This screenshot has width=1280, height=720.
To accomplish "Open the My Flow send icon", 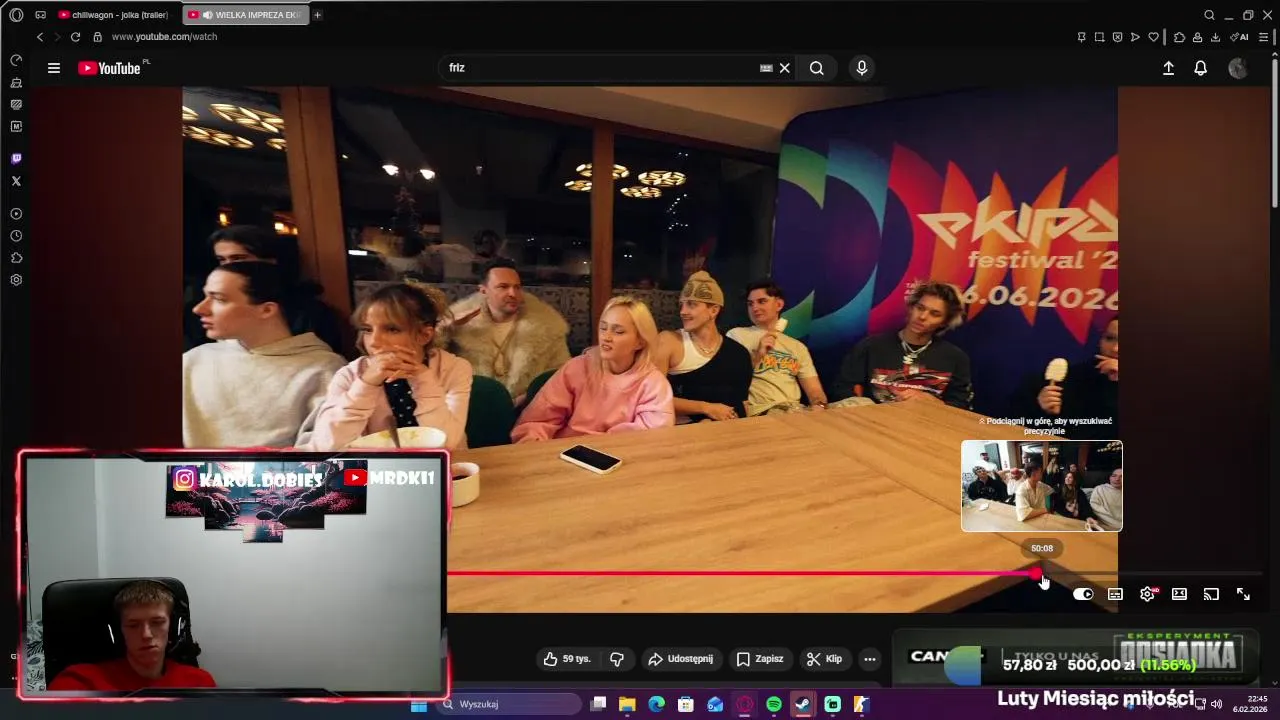I will (1135, 37).
